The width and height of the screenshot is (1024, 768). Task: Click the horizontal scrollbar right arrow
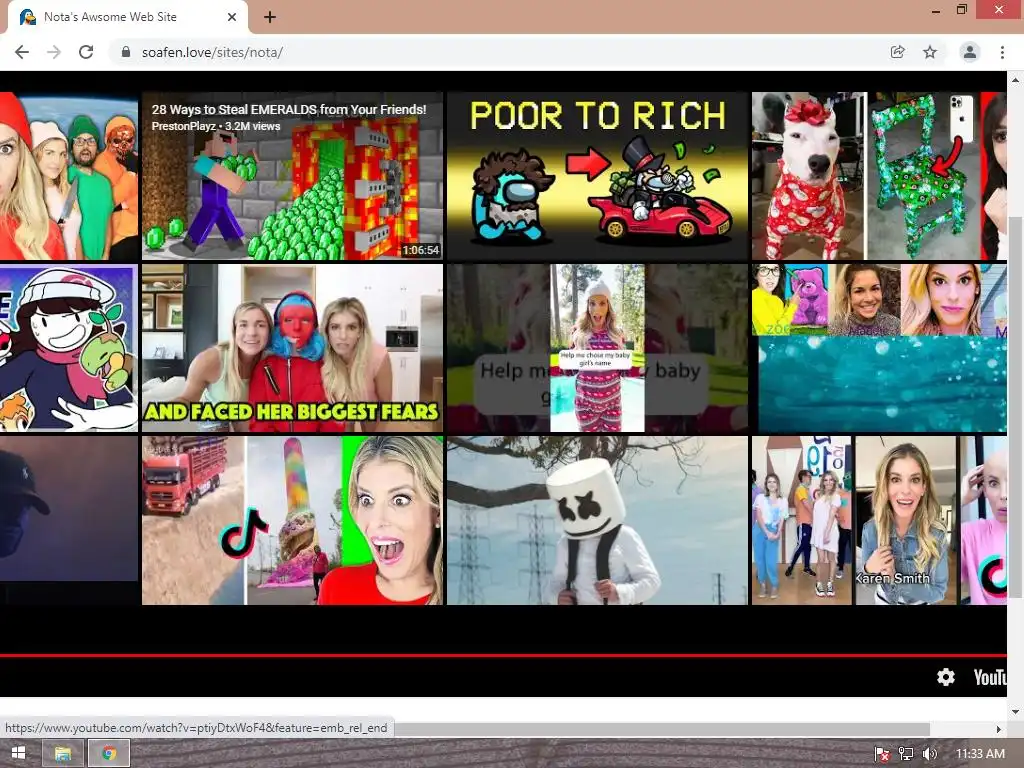999,729
